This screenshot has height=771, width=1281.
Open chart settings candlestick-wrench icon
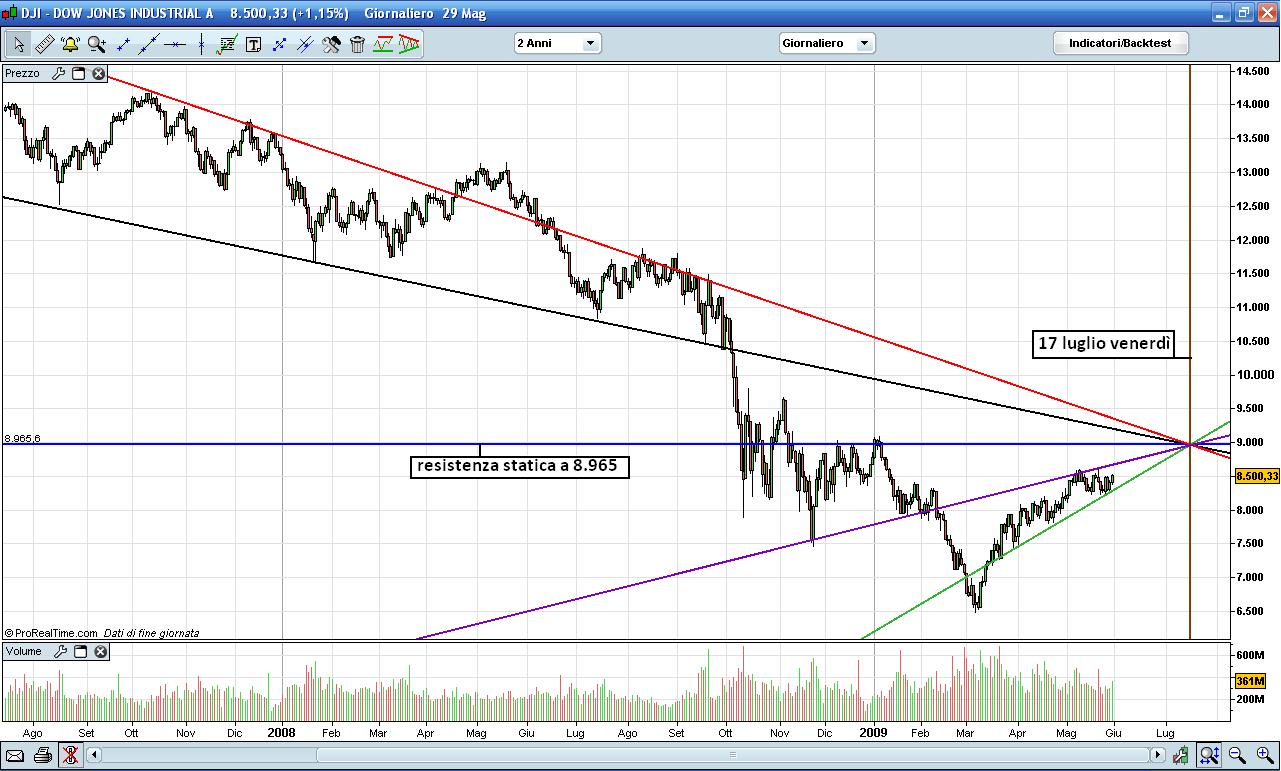coord(1182,755)
